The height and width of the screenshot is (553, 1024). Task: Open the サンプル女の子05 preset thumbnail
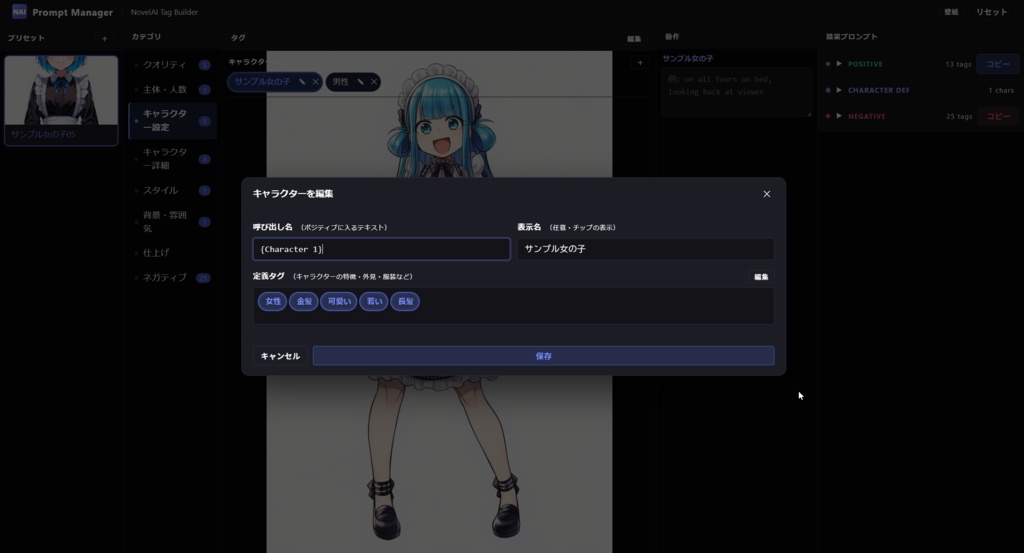[x=61, y=100]
